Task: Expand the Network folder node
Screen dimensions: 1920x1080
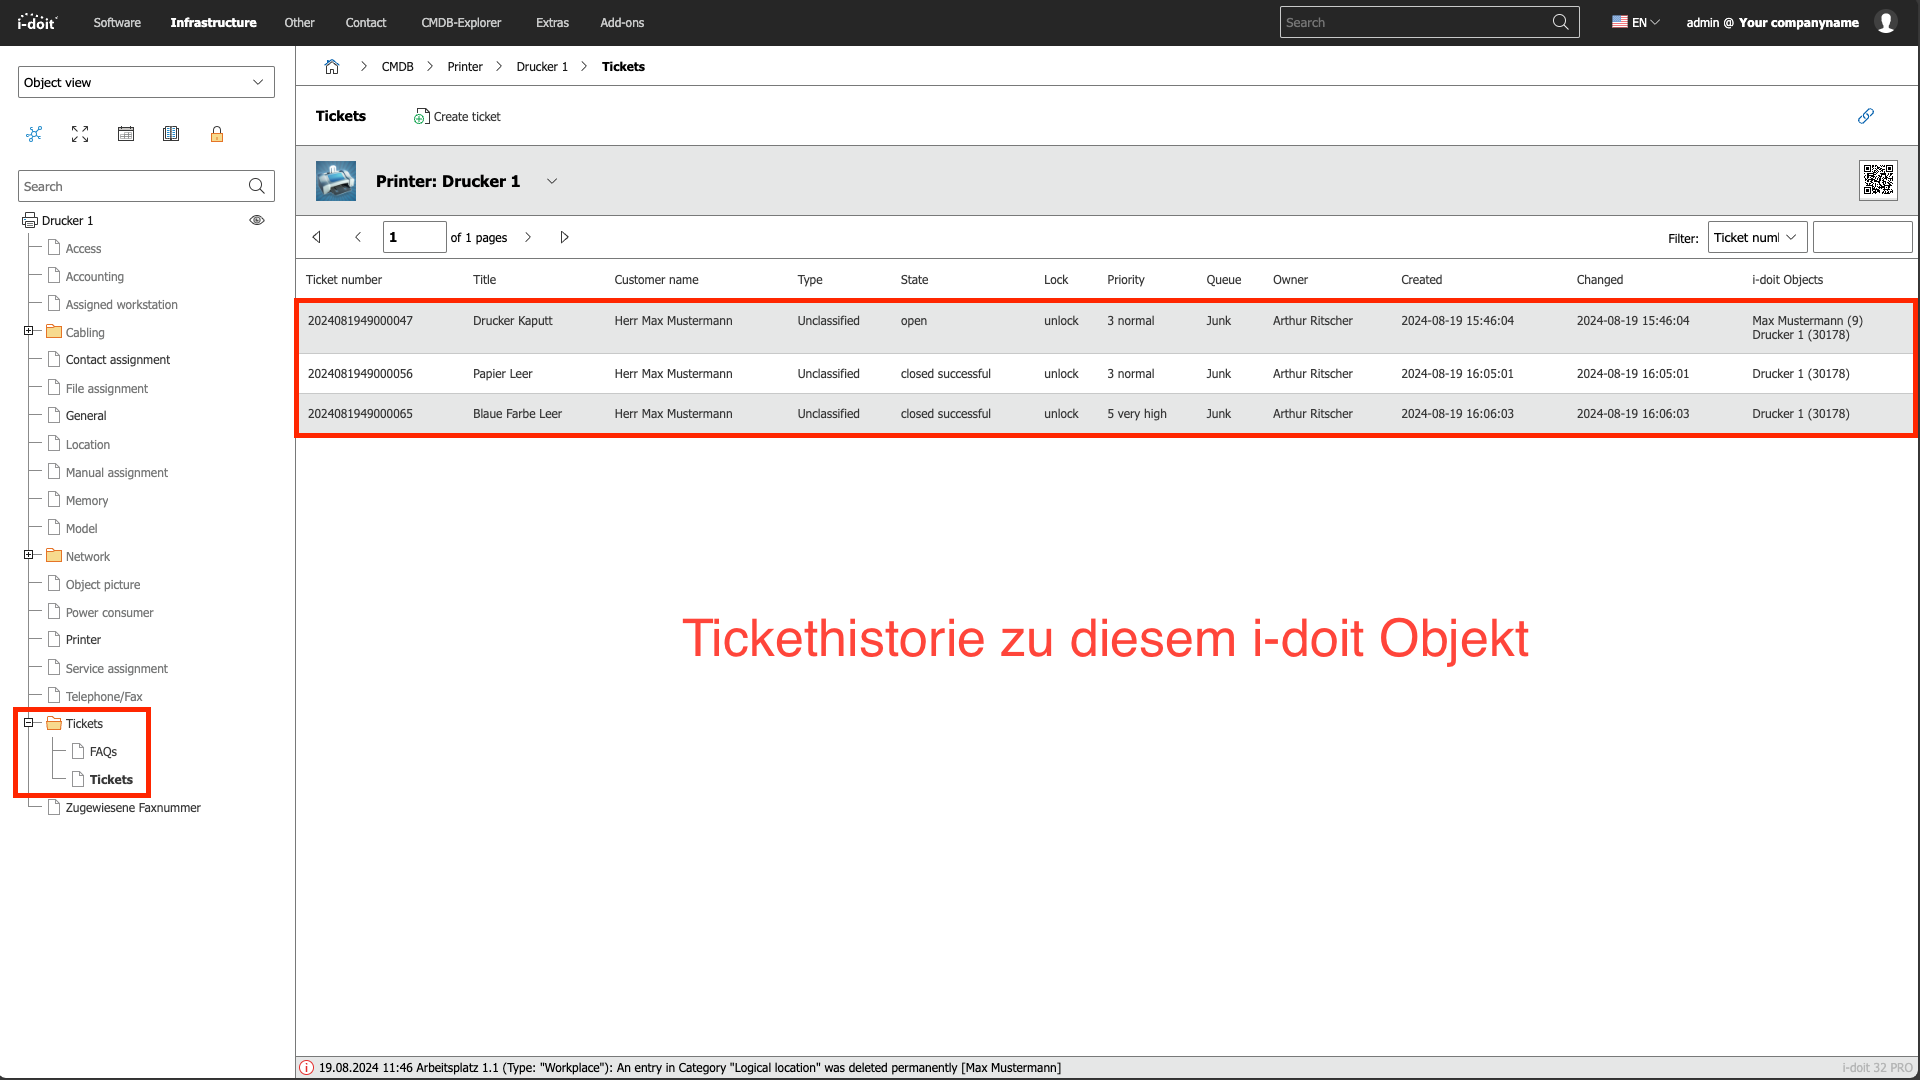Action: tap(29, 555)
